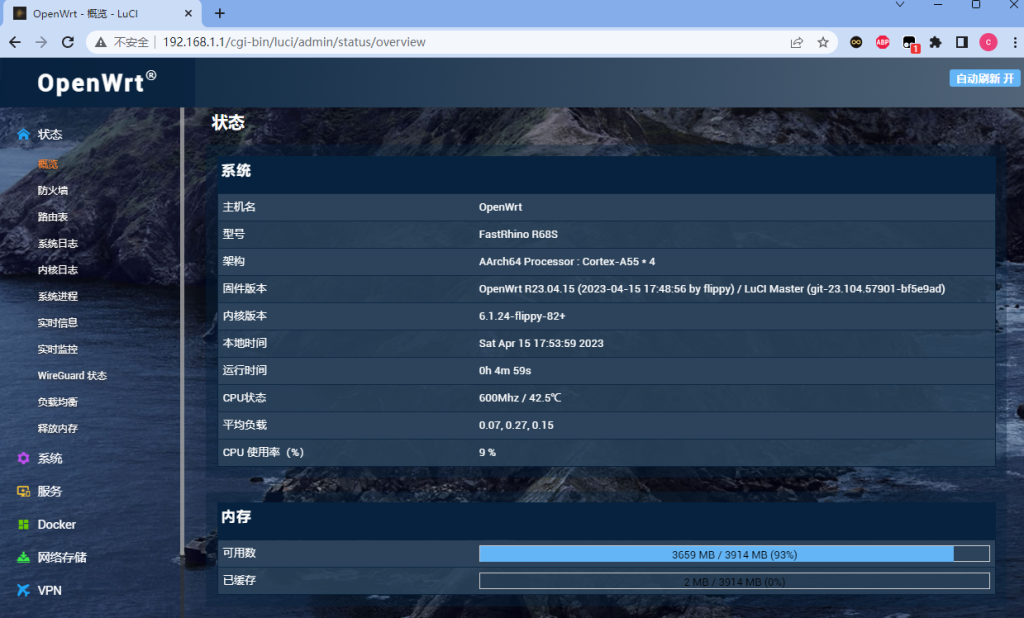Open the Chrome three-dot menu
The height and width of the screenshot is (618, 1024).
pos(1015,42)
